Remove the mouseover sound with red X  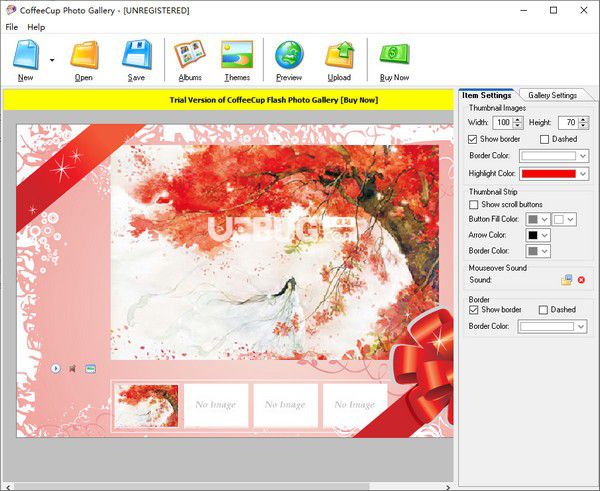581,280
